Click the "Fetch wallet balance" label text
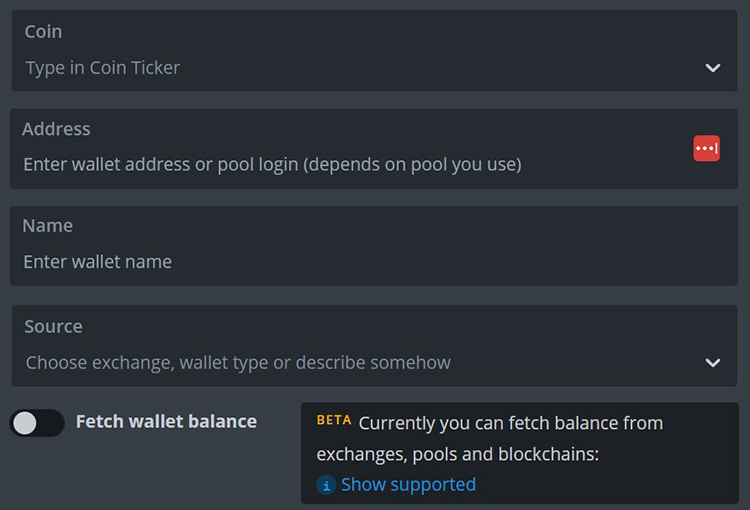 166,422
